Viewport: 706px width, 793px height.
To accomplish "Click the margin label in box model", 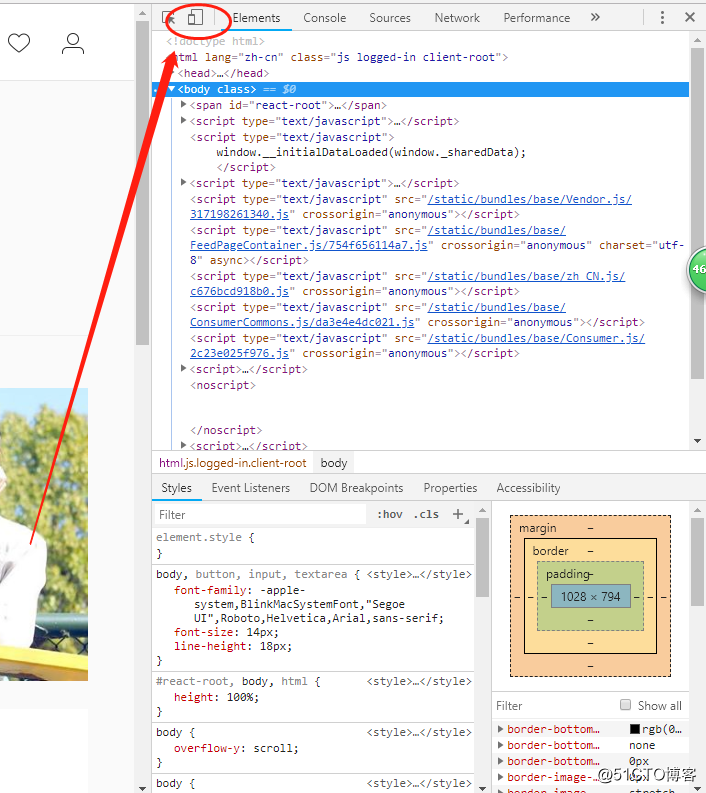I will [x=538, y=528].
